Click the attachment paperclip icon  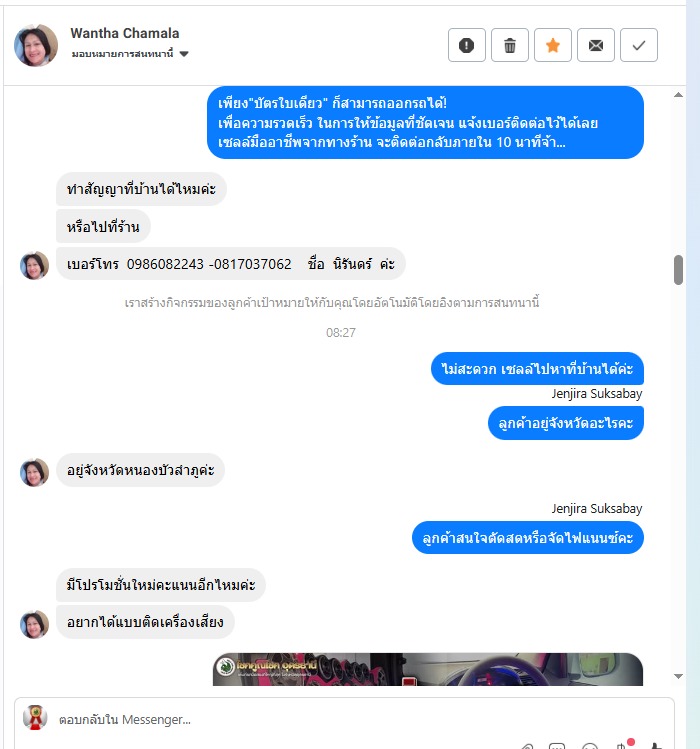527,747
